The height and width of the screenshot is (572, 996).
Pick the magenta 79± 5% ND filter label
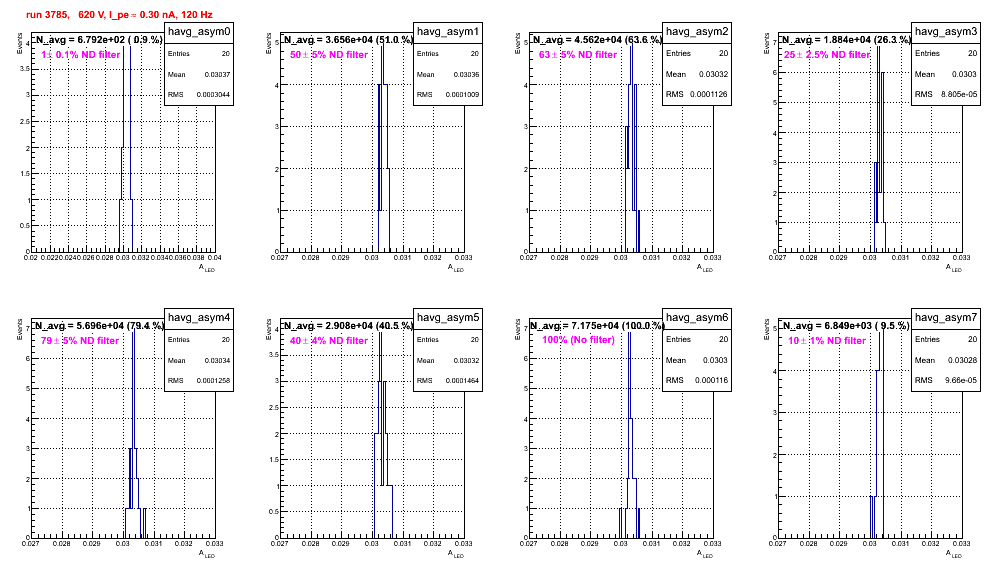tap(80, 341)
